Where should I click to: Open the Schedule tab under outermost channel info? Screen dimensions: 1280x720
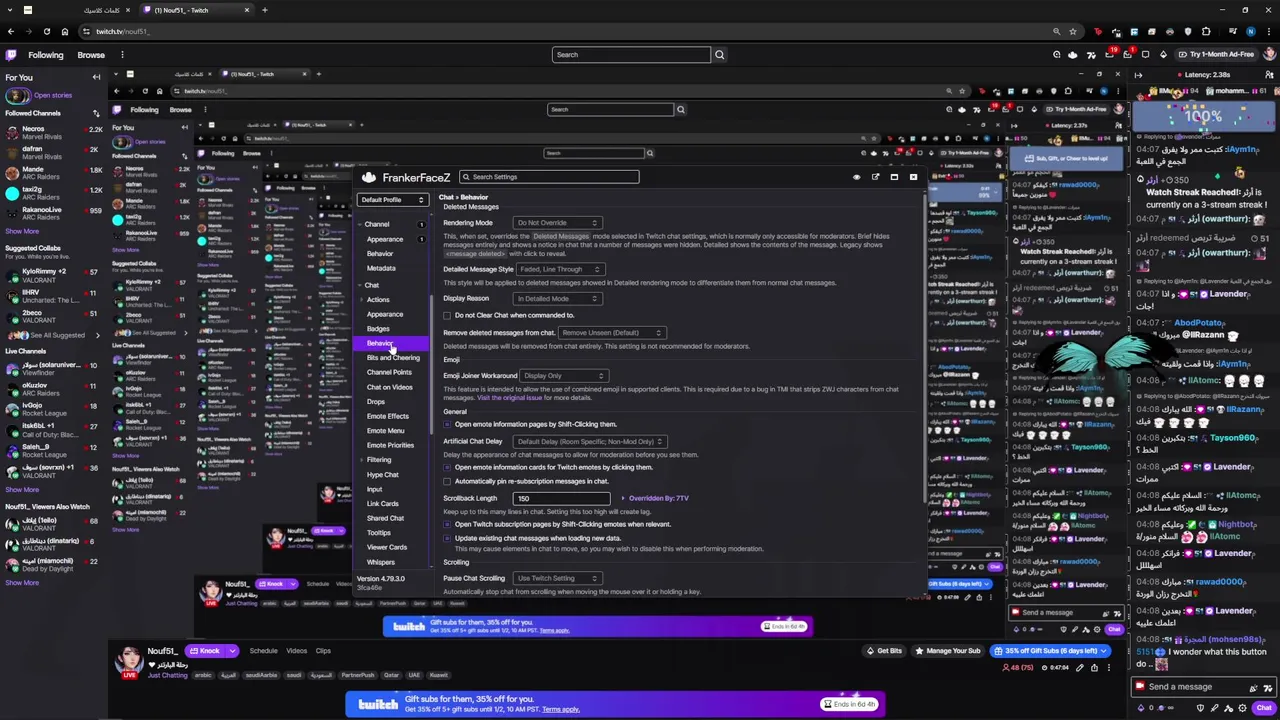(x=264, y=651)
